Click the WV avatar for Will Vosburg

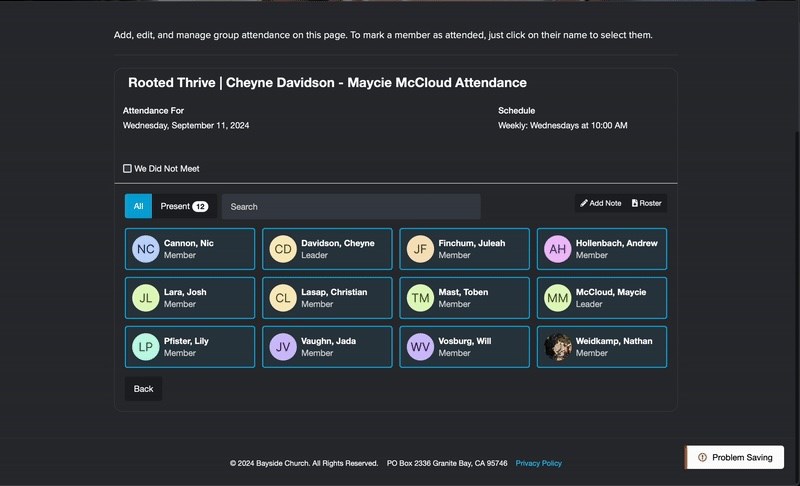coord(420,347)
